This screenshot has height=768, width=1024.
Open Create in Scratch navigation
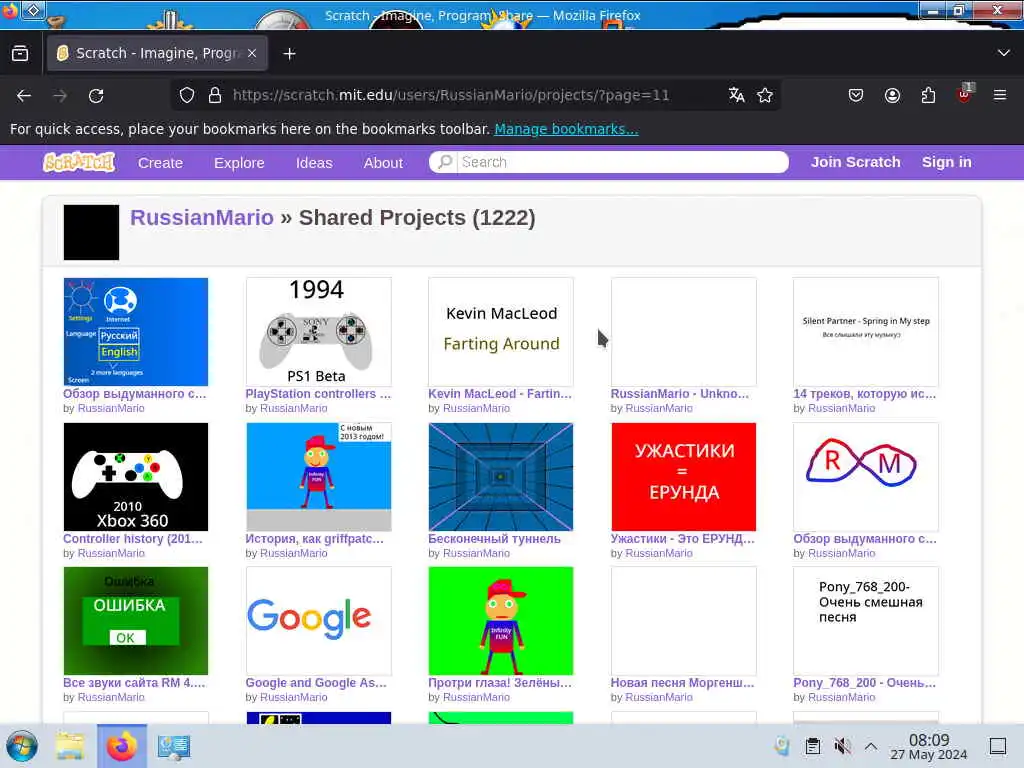pyautogui.click(x=160, y=163)
